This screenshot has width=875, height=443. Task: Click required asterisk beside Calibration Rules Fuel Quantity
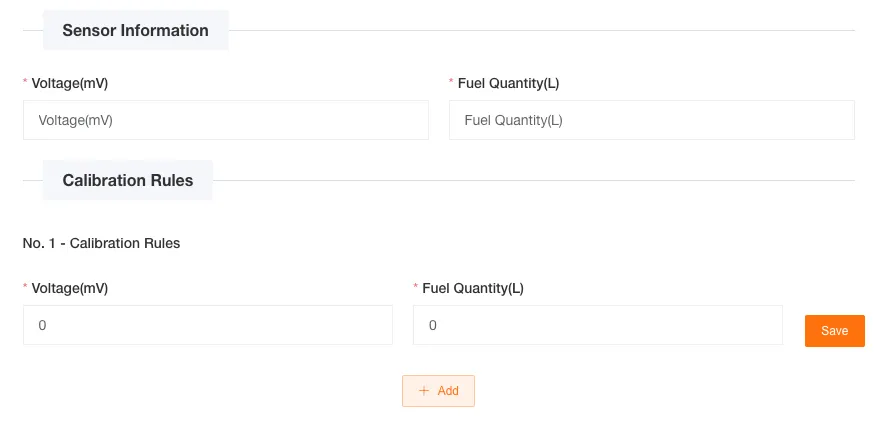[x=416, y=288]
